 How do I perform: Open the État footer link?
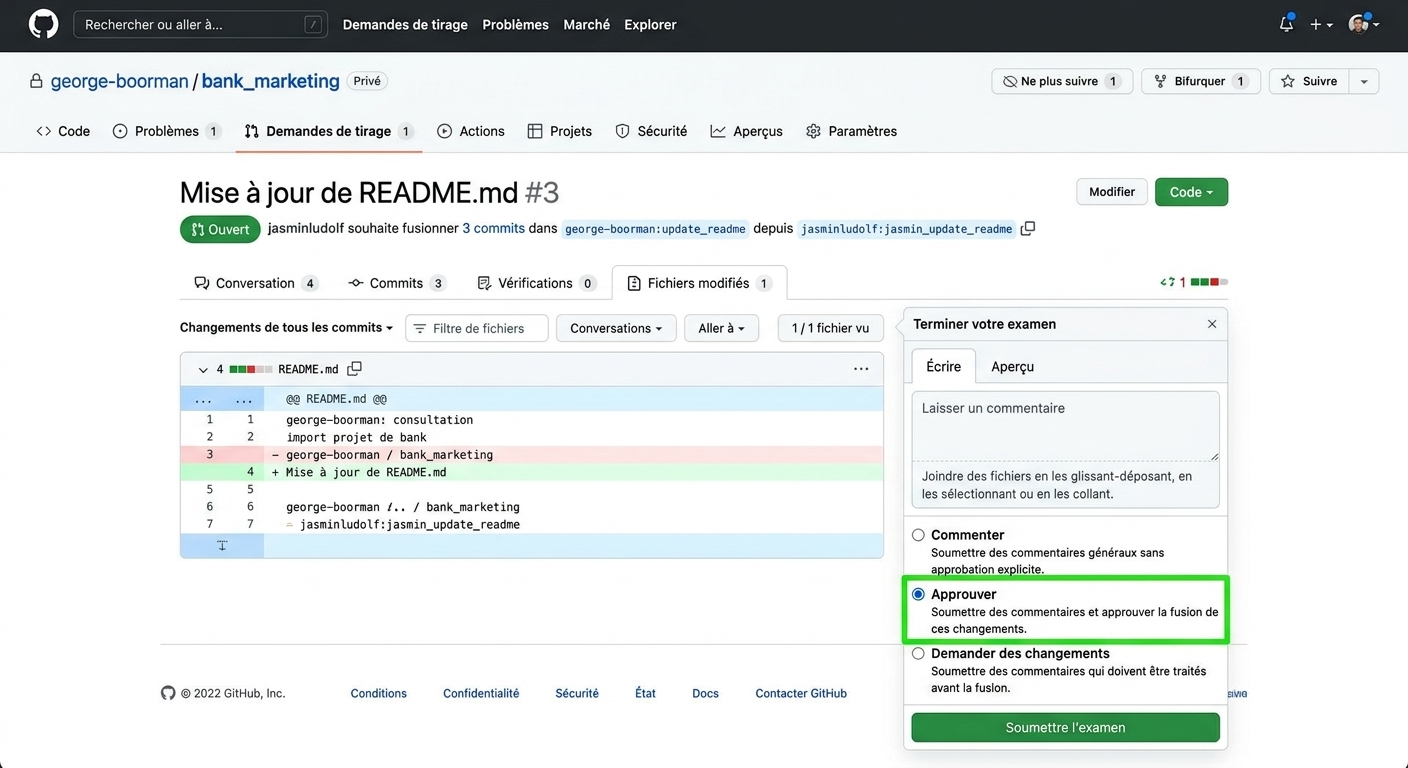pyautogui.click(x=645, y=693)
